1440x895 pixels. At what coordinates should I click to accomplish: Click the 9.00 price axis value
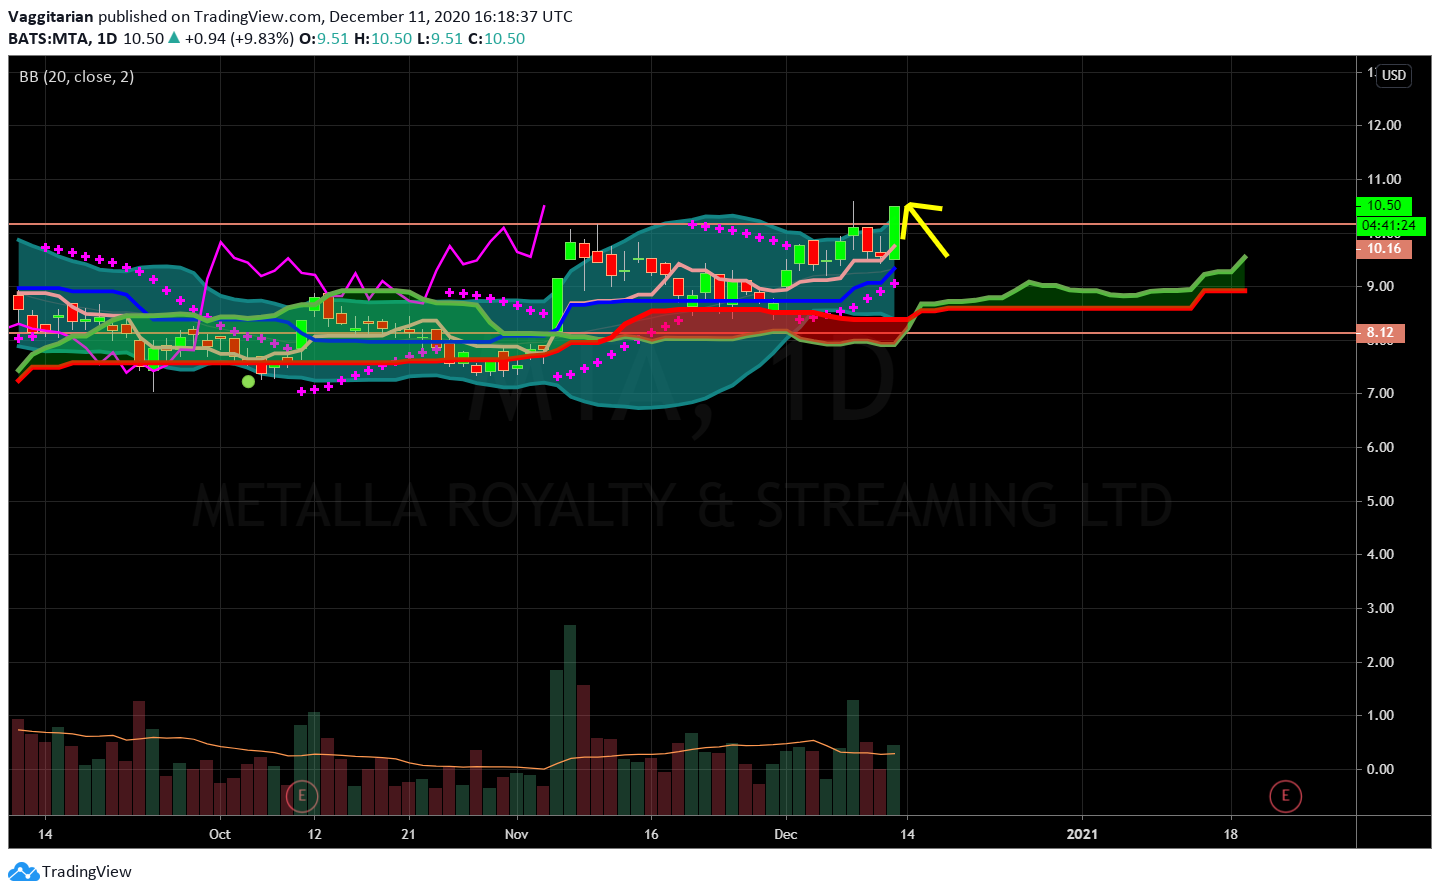coord(1380,286)
